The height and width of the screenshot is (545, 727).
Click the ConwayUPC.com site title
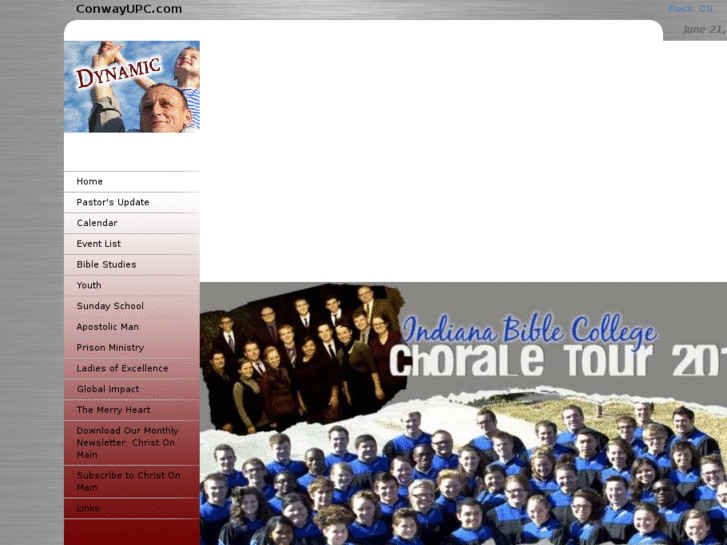coord(129,9)
